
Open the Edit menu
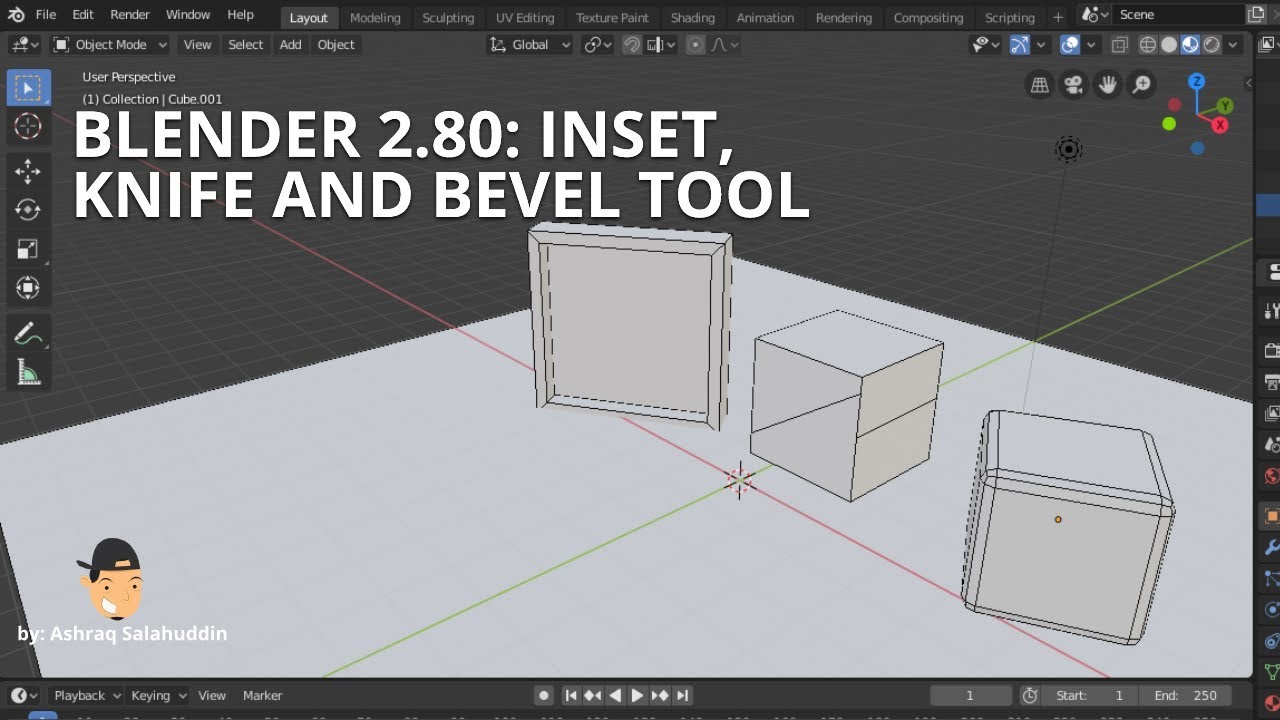click(x=83, y=15)
